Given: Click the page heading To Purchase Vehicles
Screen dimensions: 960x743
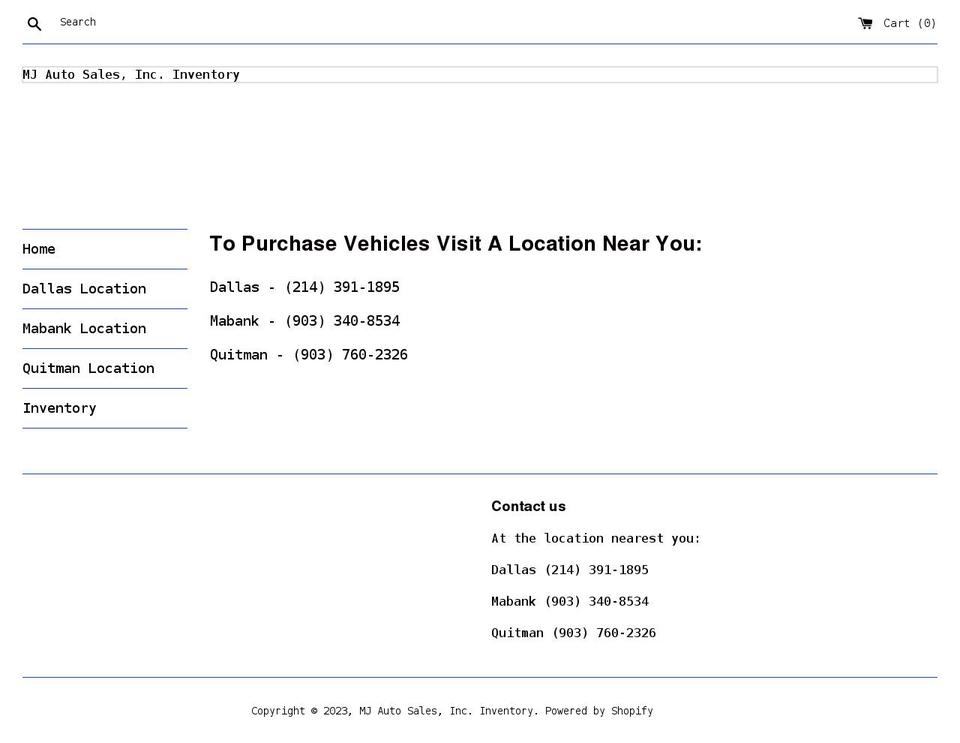Looking at the screenshot, I should (x=456, y=244).
